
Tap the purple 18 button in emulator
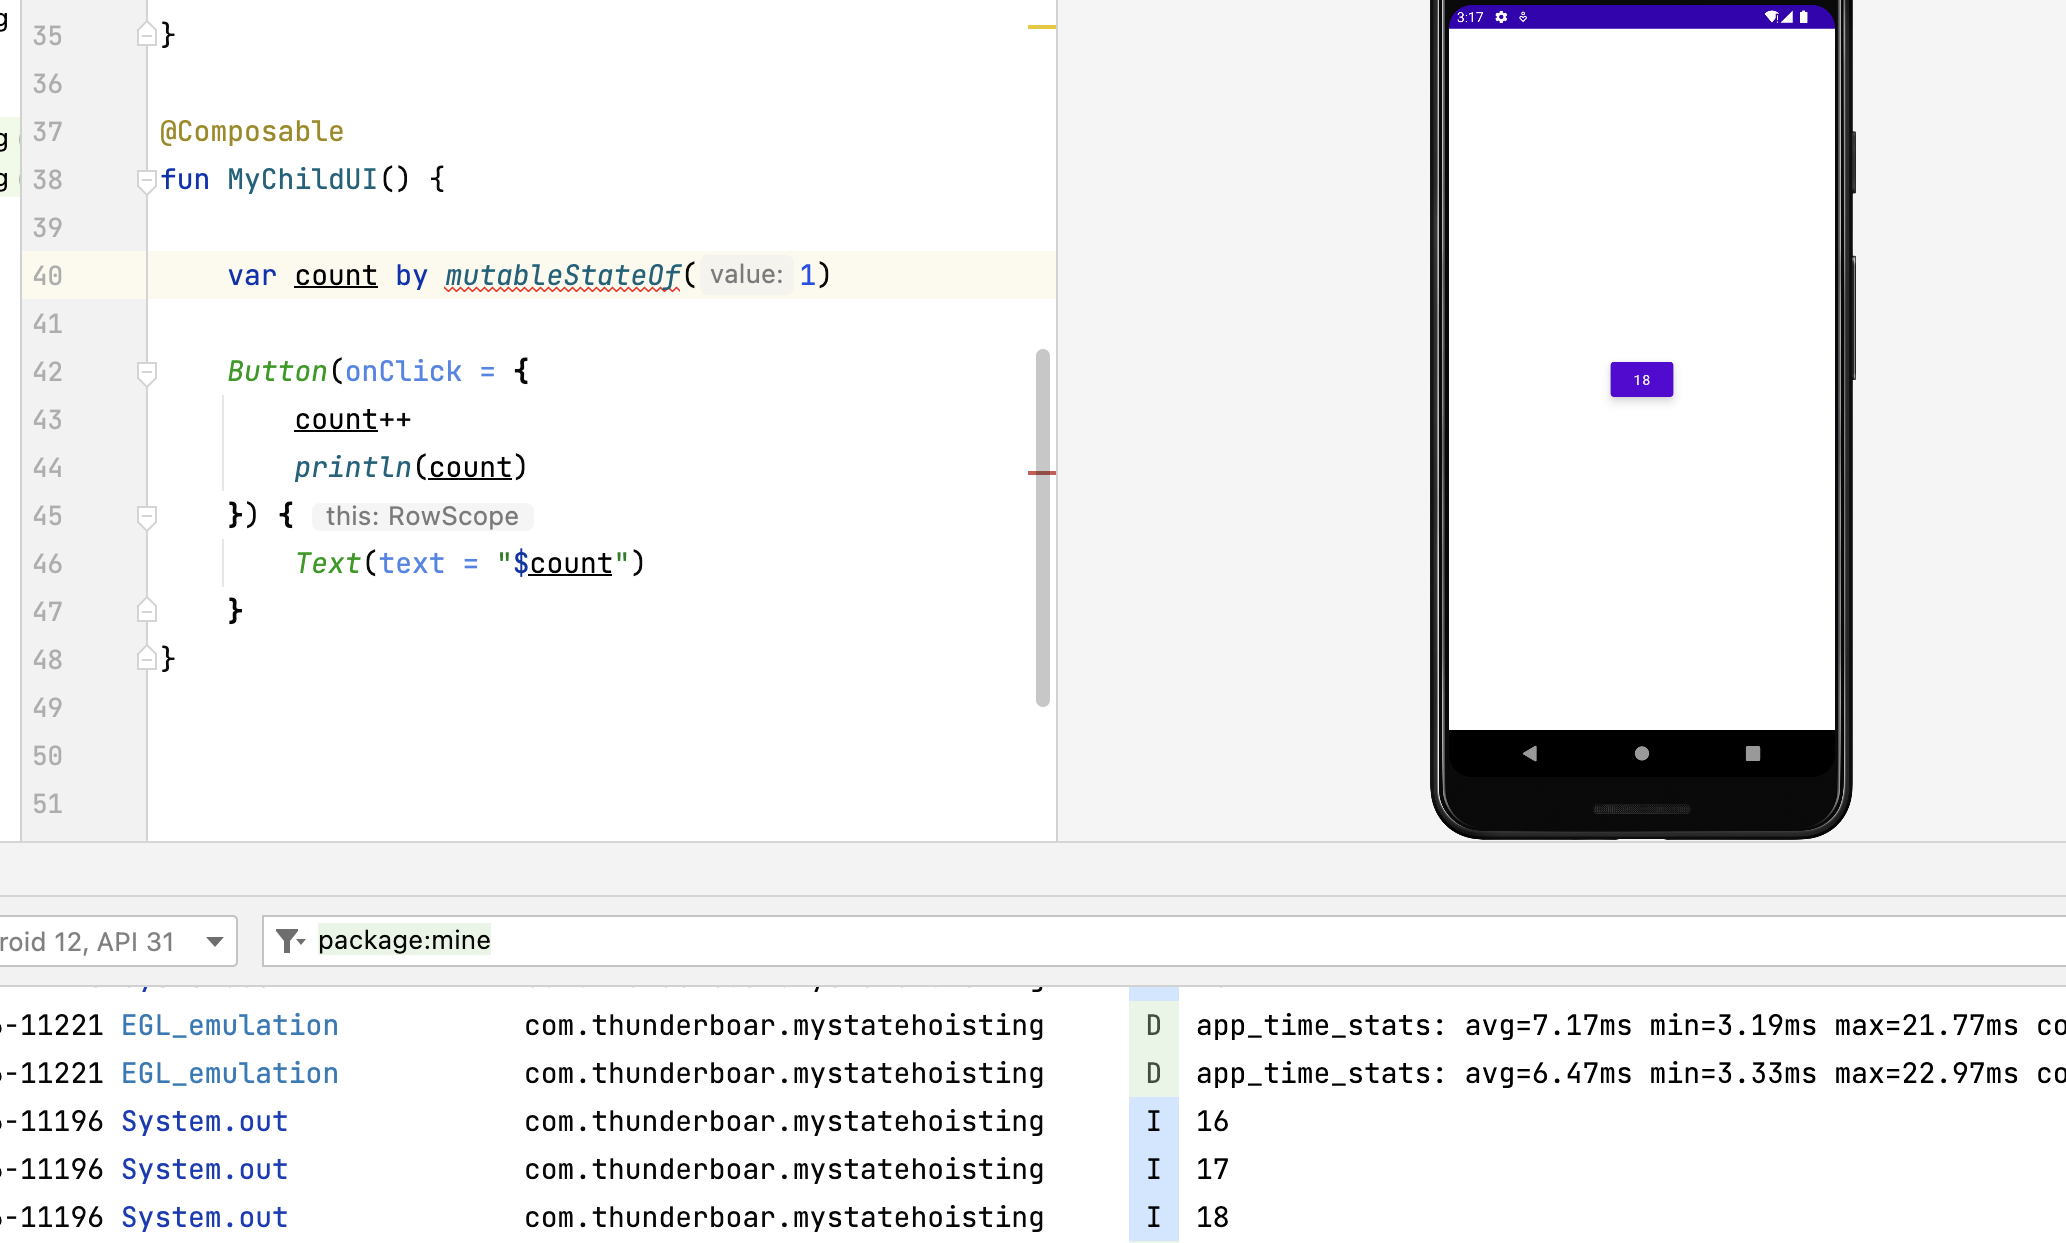point(1641,380)
